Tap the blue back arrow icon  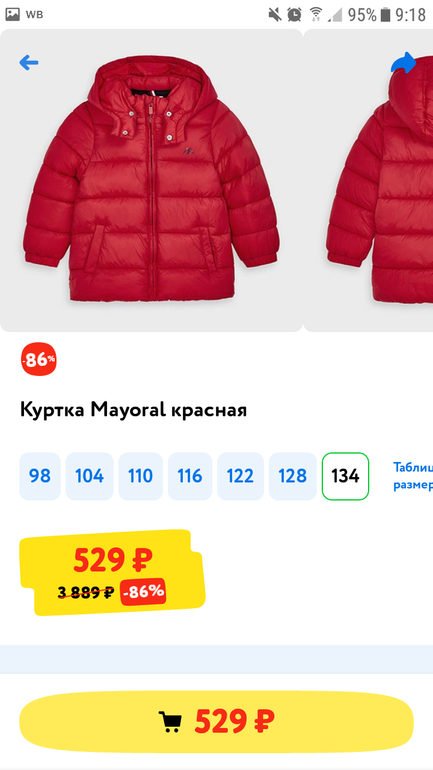point(28,62)
